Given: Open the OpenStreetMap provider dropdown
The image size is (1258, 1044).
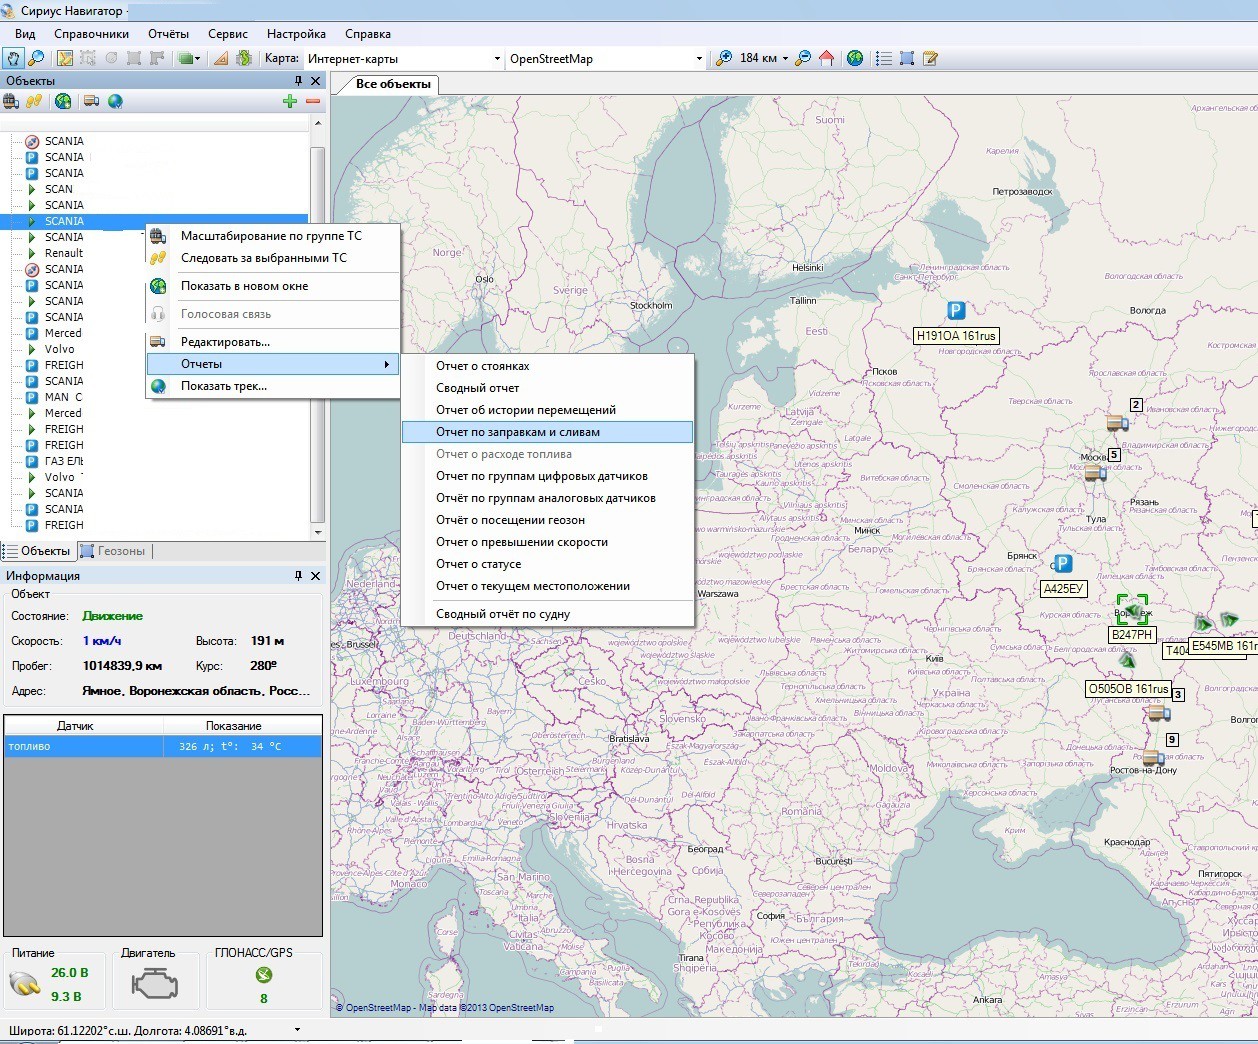Looking at the screenshot, I should [699, 59].
